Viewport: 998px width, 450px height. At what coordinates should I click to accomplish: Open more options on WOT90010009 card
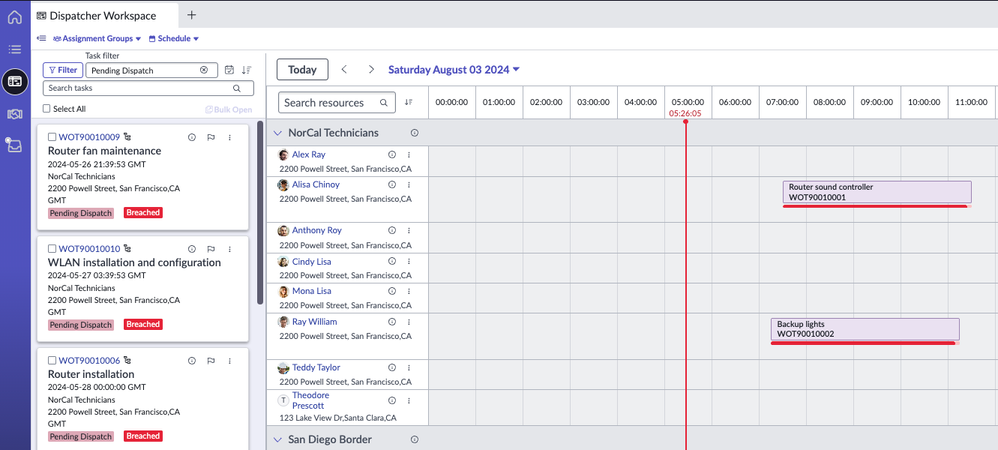point(230,137)
